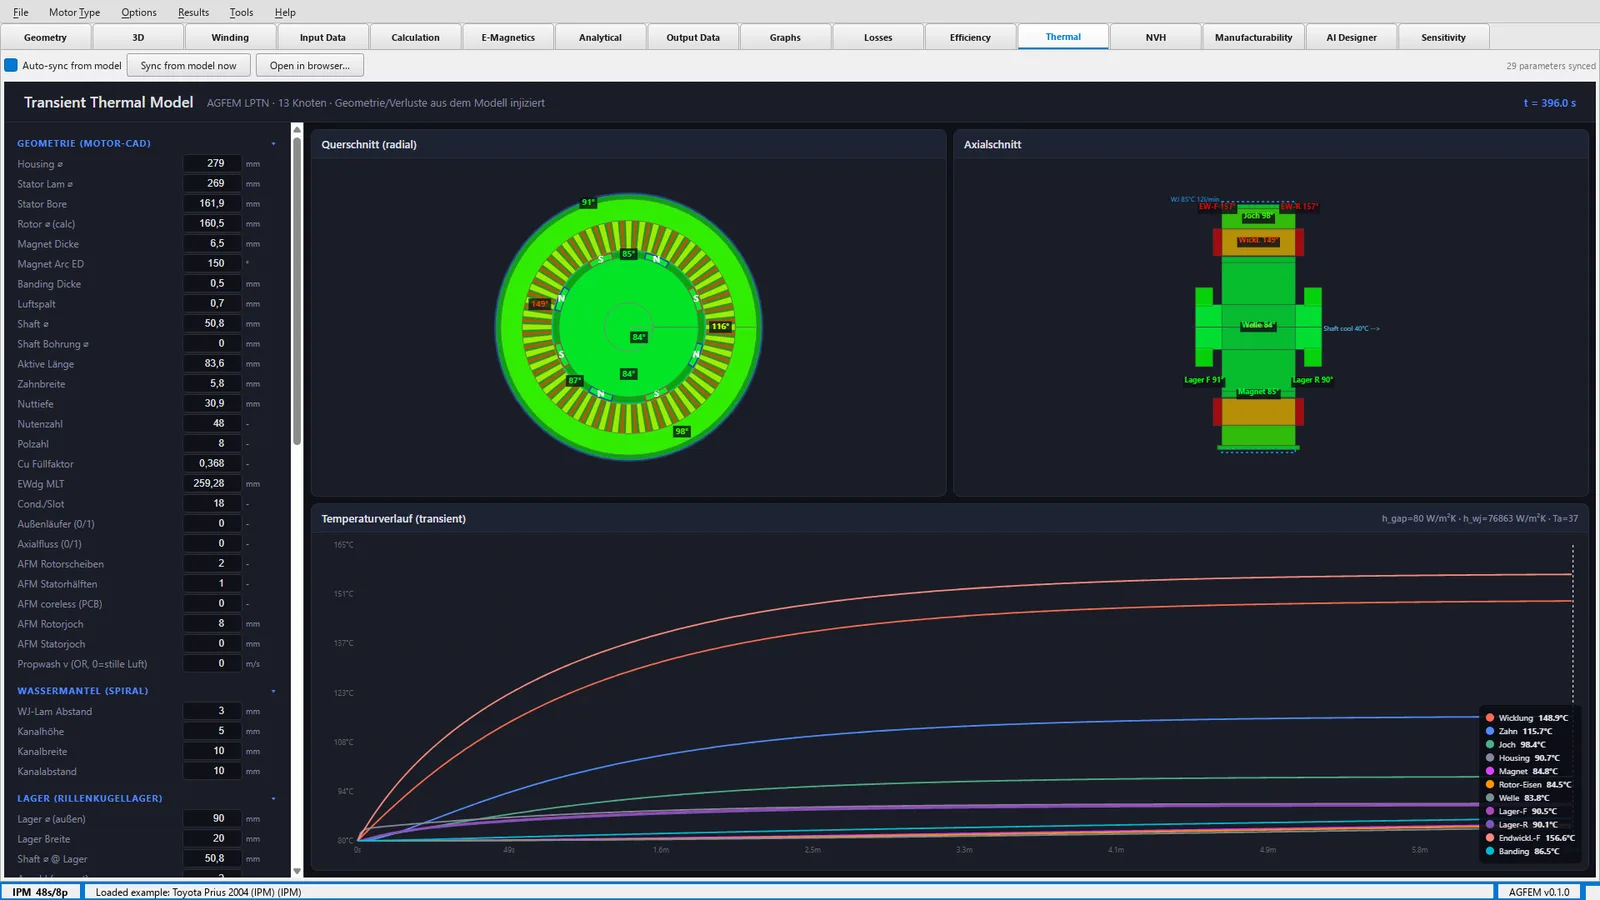Viewport: 1600px width, 900px height.
Task: Click the IPM 48s/8p status bar entry
Action: coord(40,892)
